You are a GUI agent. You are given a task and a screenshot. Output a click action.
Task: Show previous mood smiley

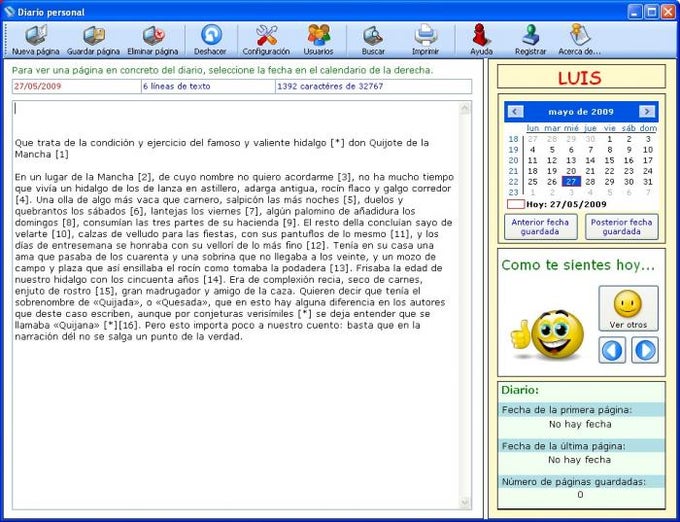[612, 350]
